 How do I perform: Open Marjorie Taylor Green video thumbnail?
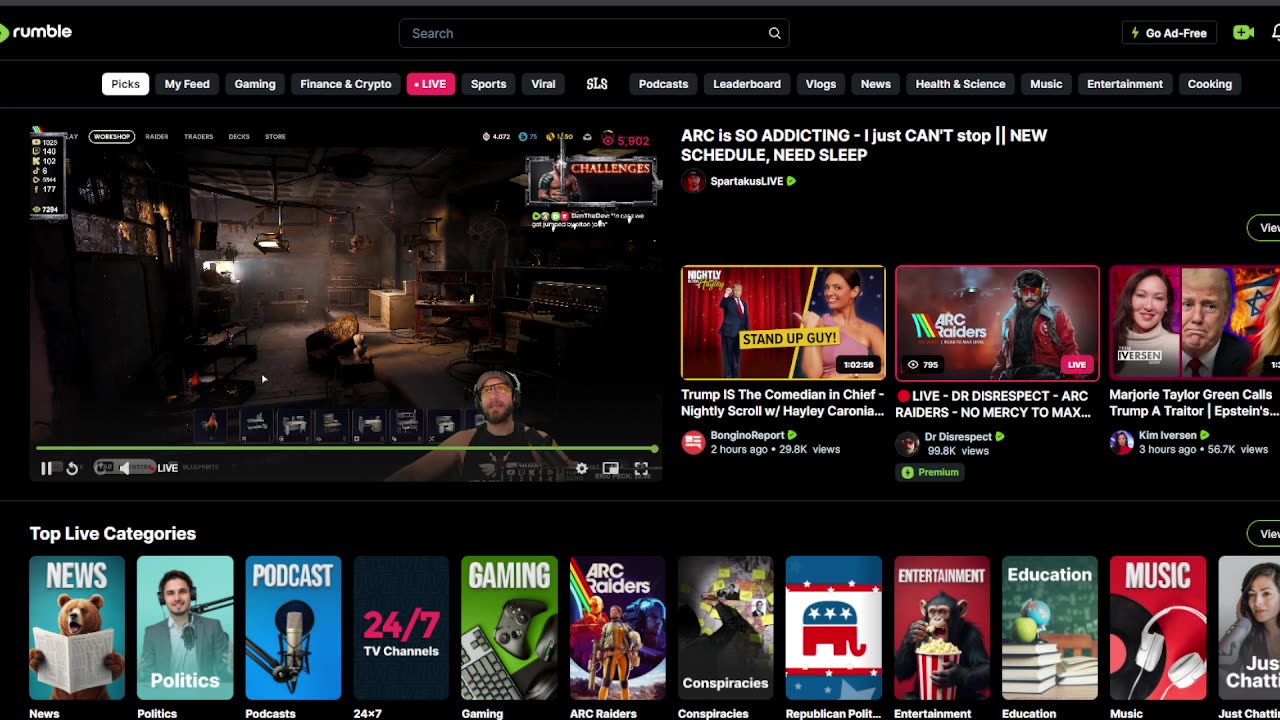click(x=1194, y=323)
